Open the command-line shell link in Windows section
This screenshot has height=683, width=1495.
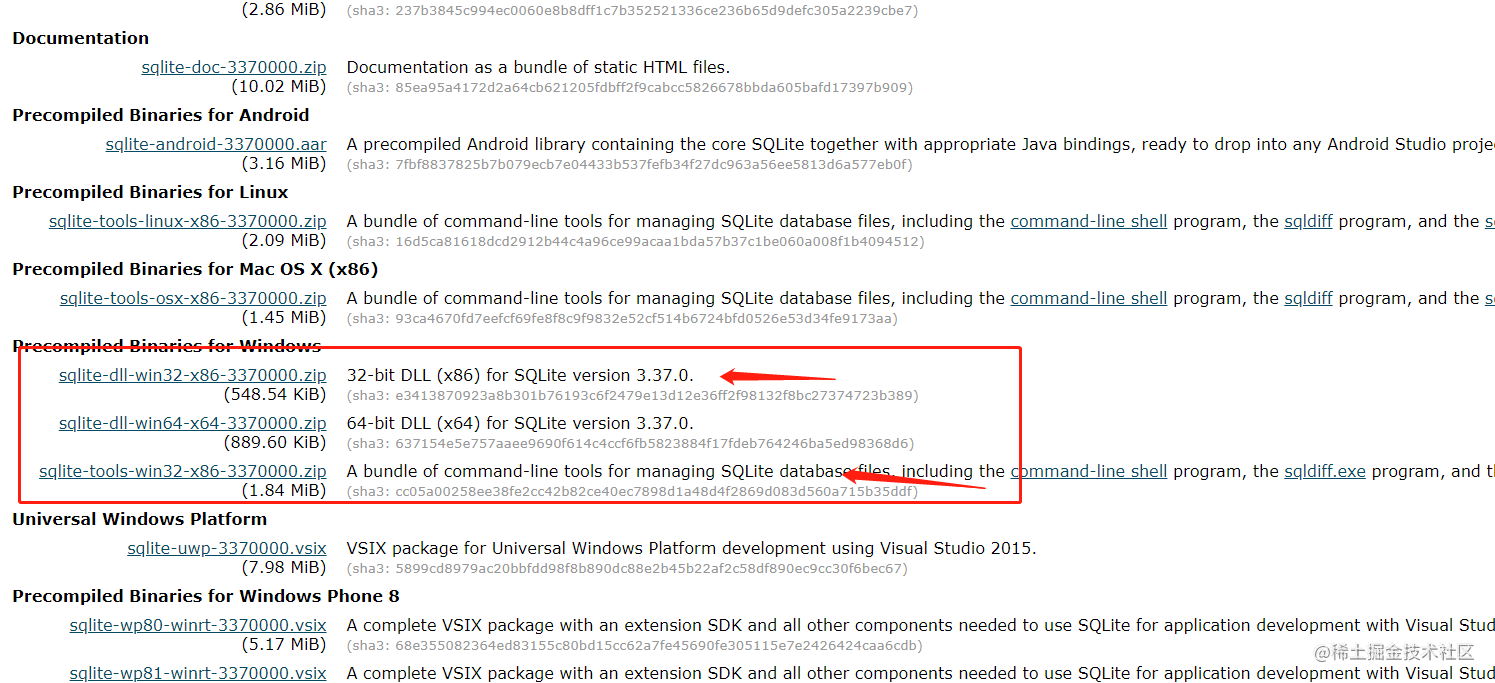(x=1089, y=471)
